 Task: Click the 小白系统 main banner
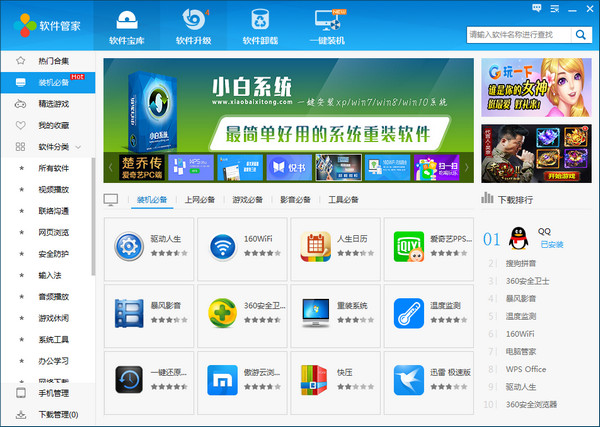click(x=289, y=105)
